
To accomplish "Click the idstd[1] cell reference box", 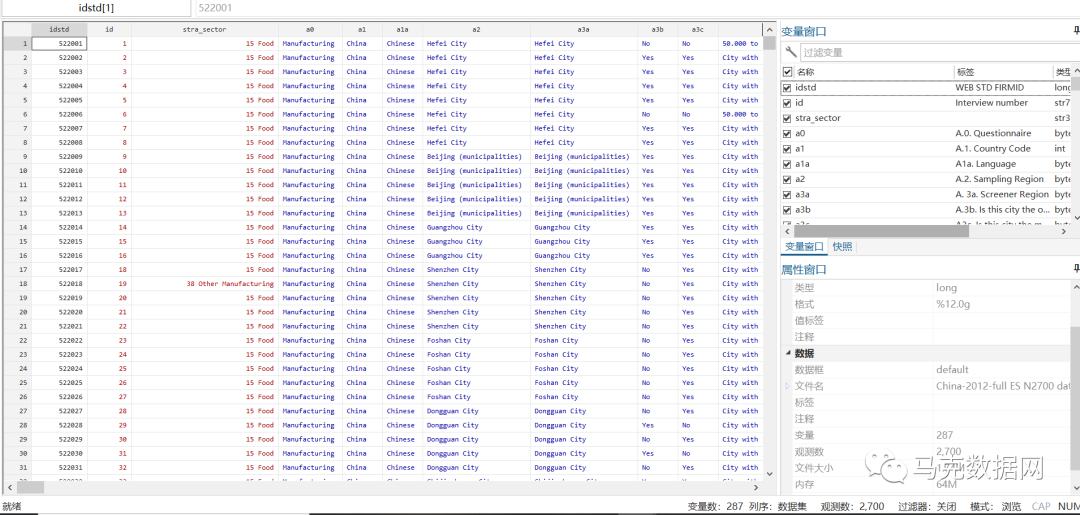I will point(96,8).
